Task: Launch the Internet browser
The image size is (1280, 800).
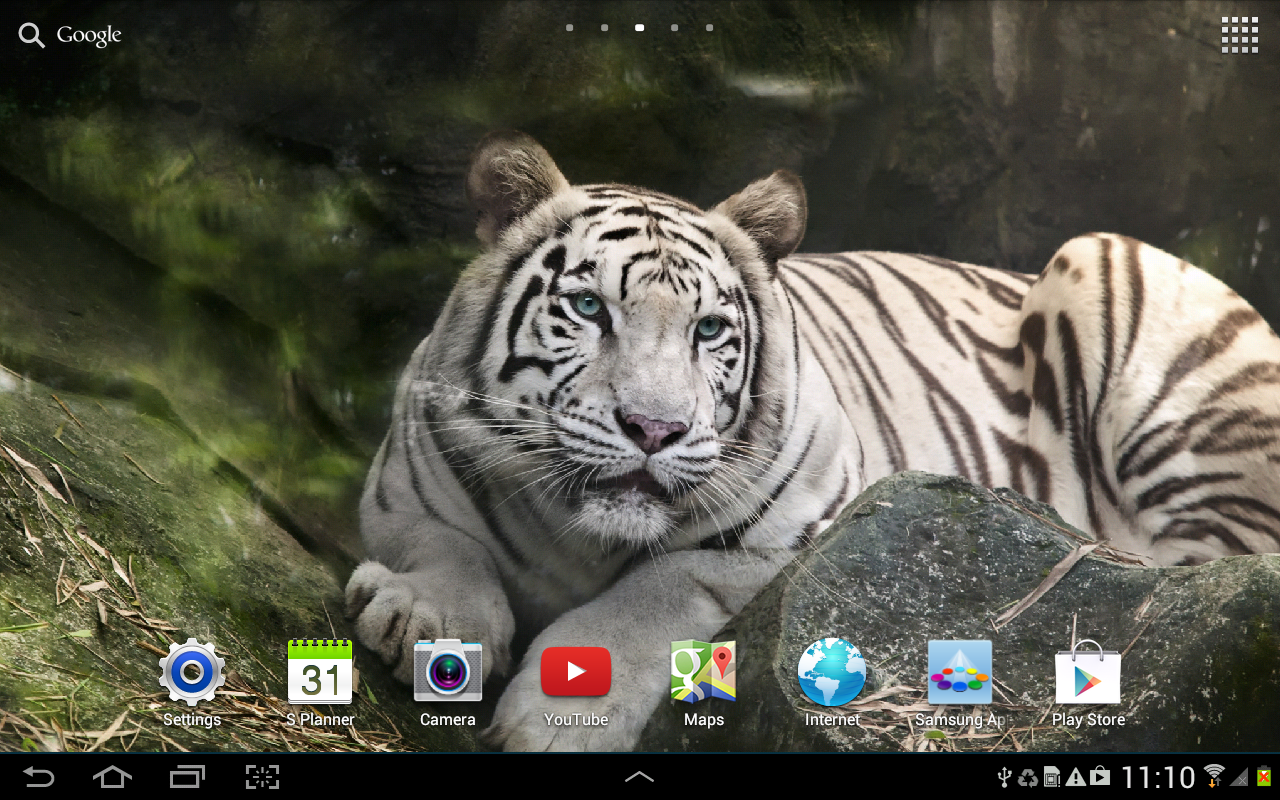Action: pos(831,671)
